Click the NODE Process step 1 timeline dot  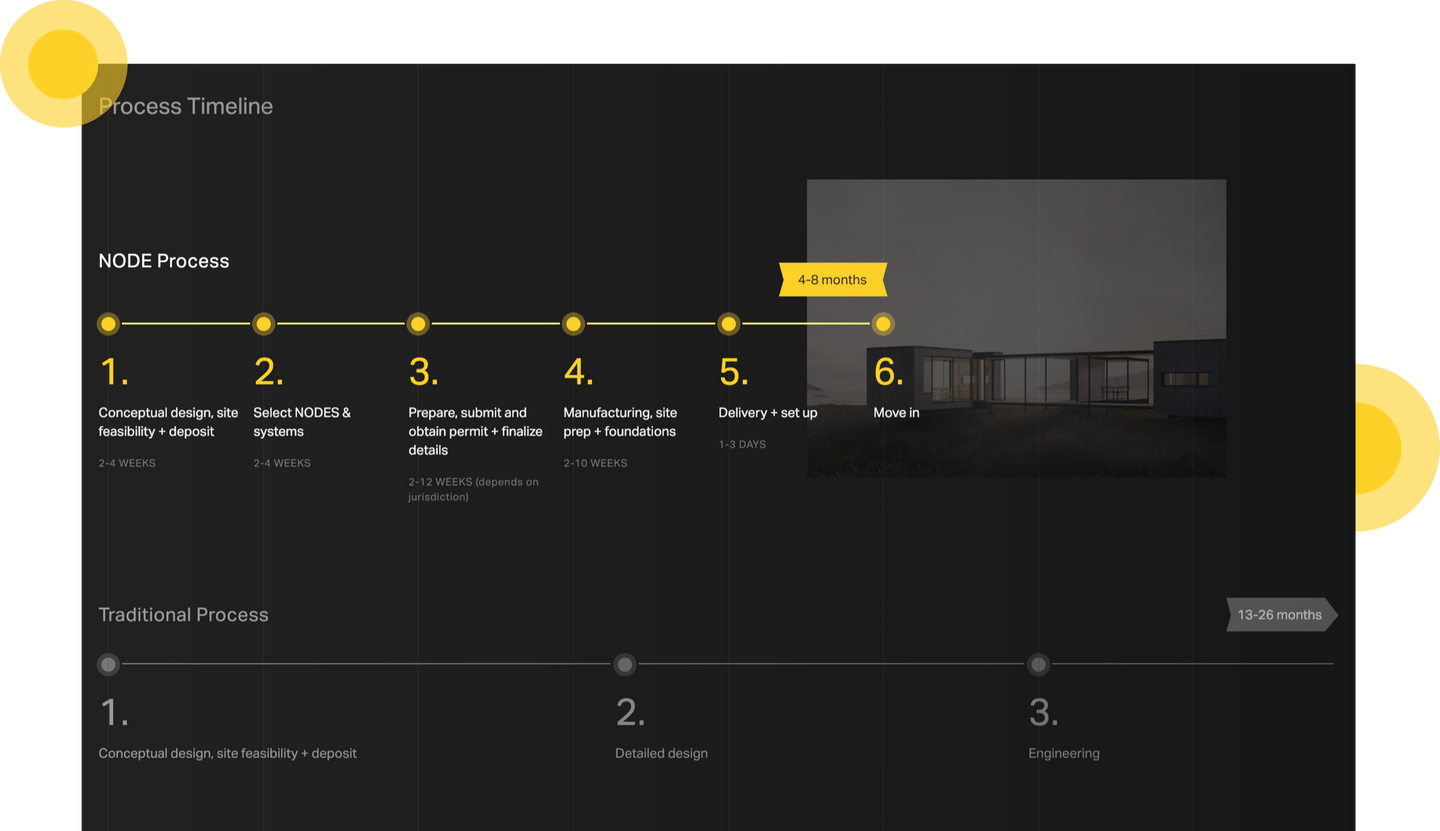coord(108,324)
